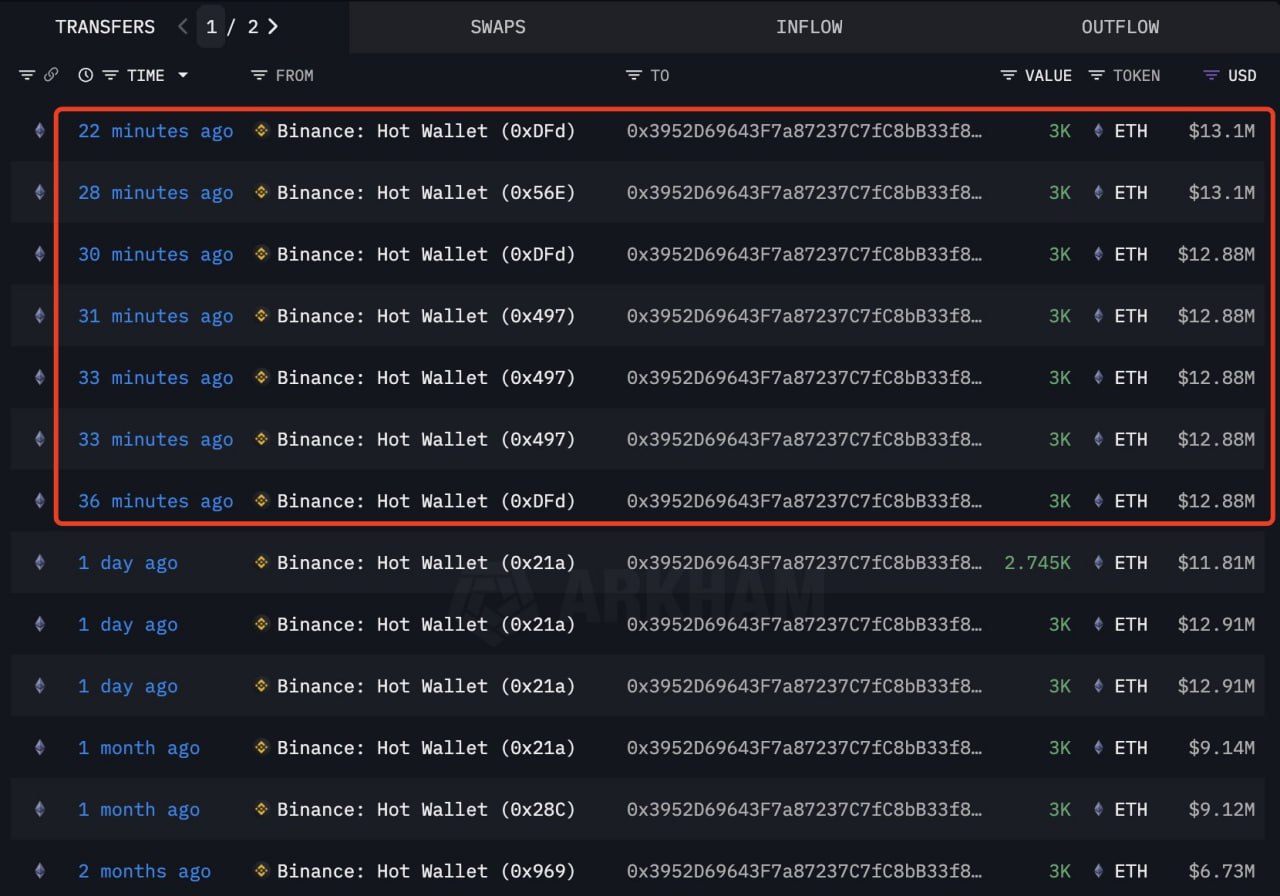
Task: Open Hot Wallet (0x497) in 31 minutes row
Action: (426, 316)
